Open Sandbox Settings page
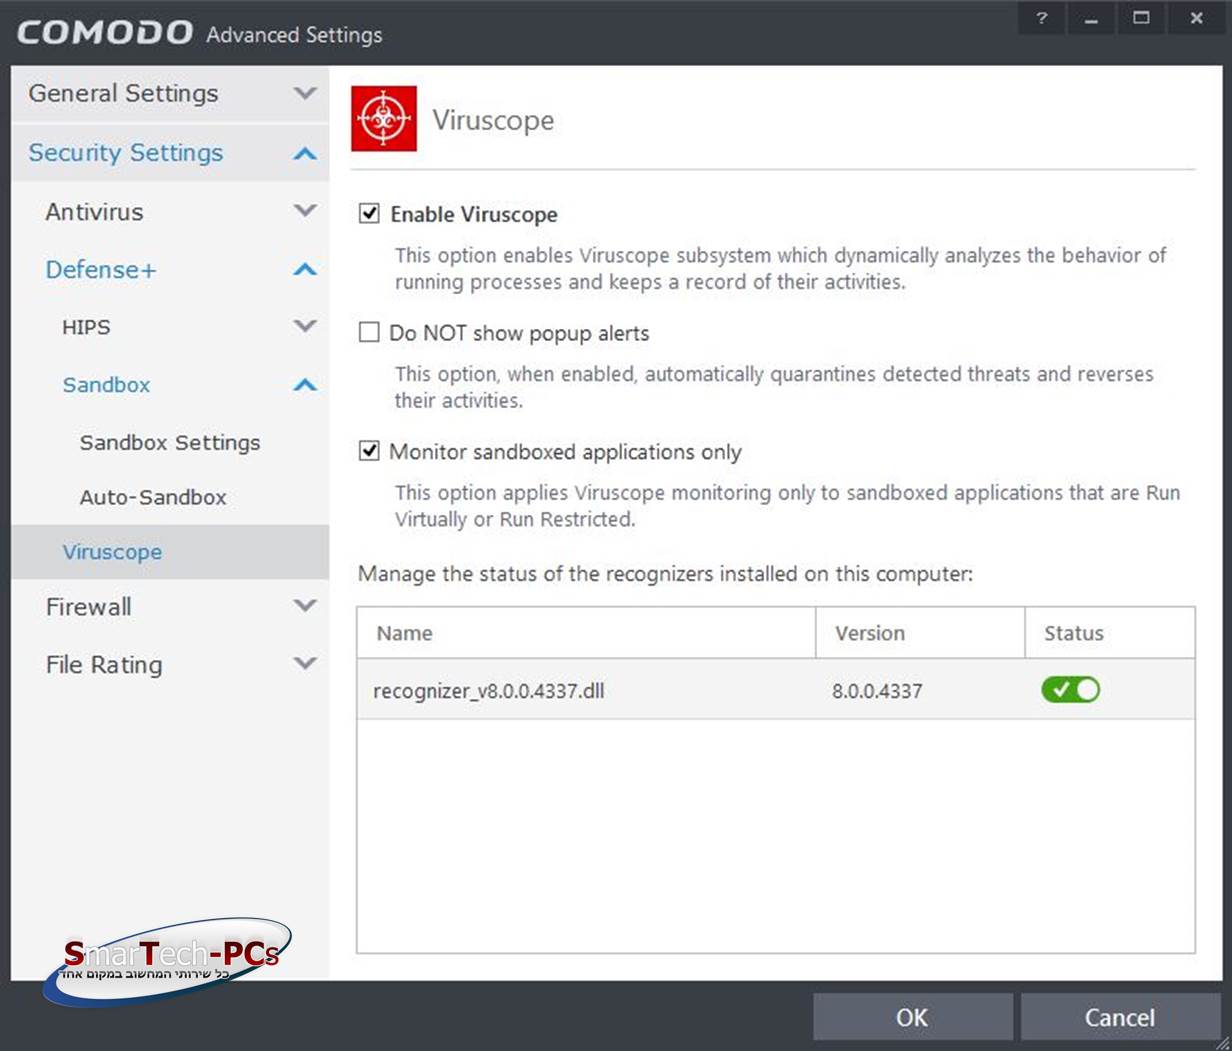 [x=170, y=442]
